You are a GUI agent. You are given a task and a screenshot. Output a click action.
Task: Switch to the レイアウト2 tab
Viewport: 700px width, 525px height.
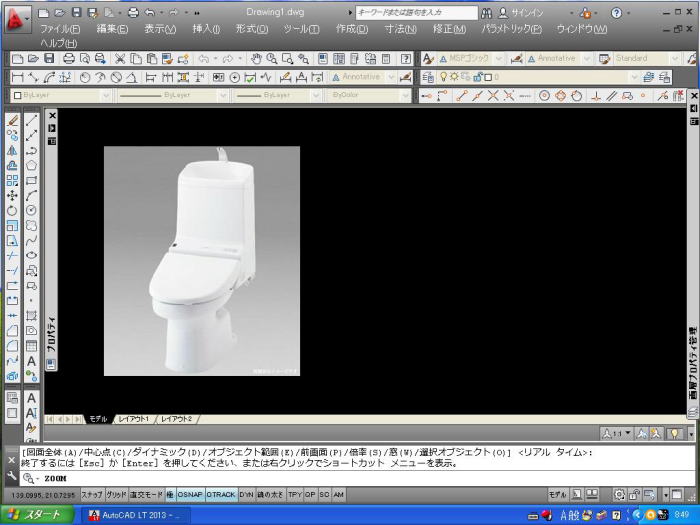(x=176, y=419)
